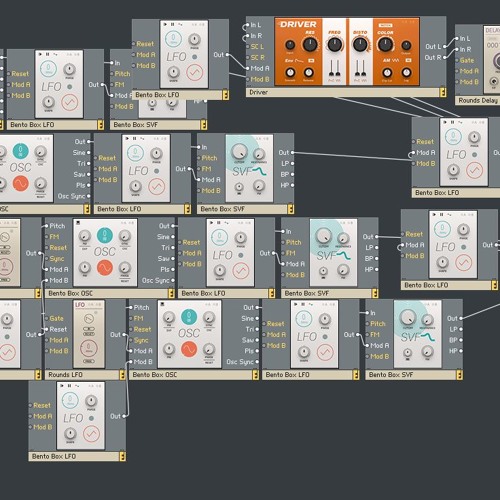This screenshot has height=500, width=500.
Task: Click the orange sine button on the OSC beside Rounds LFO
Action: click(x=189, y=349)
